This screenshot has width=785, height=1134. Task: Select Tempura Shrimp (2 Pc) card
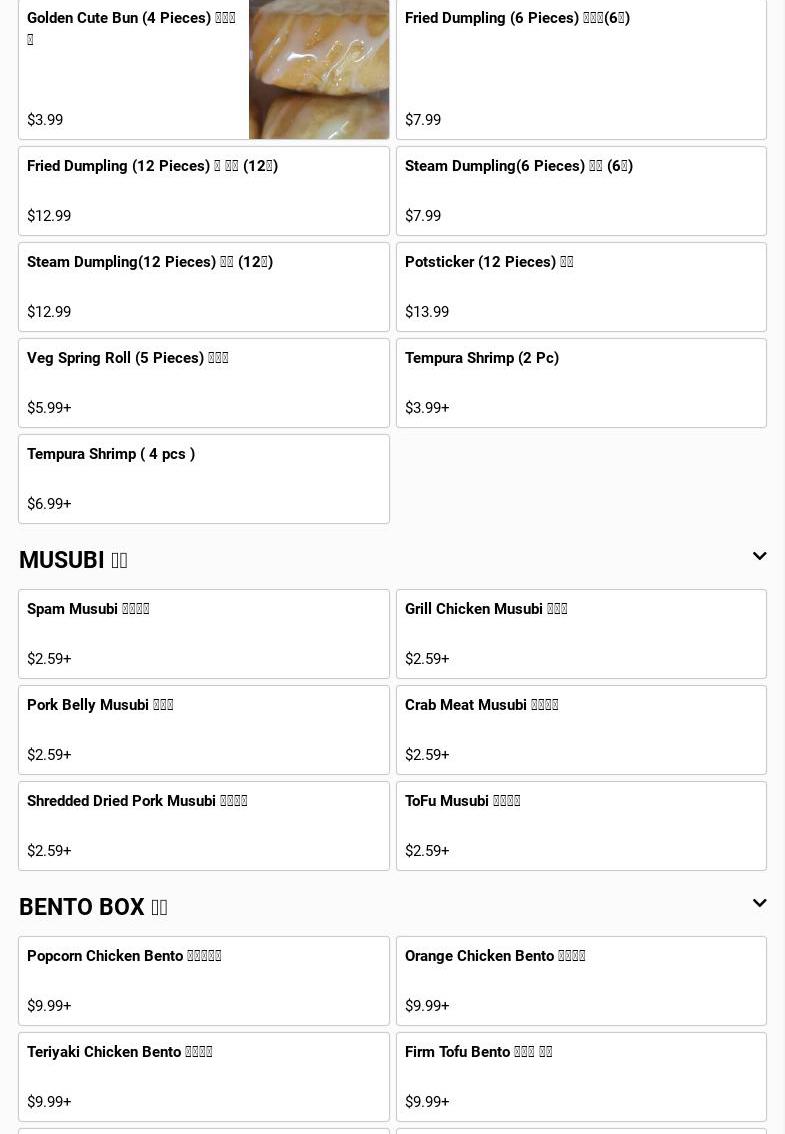581,383
